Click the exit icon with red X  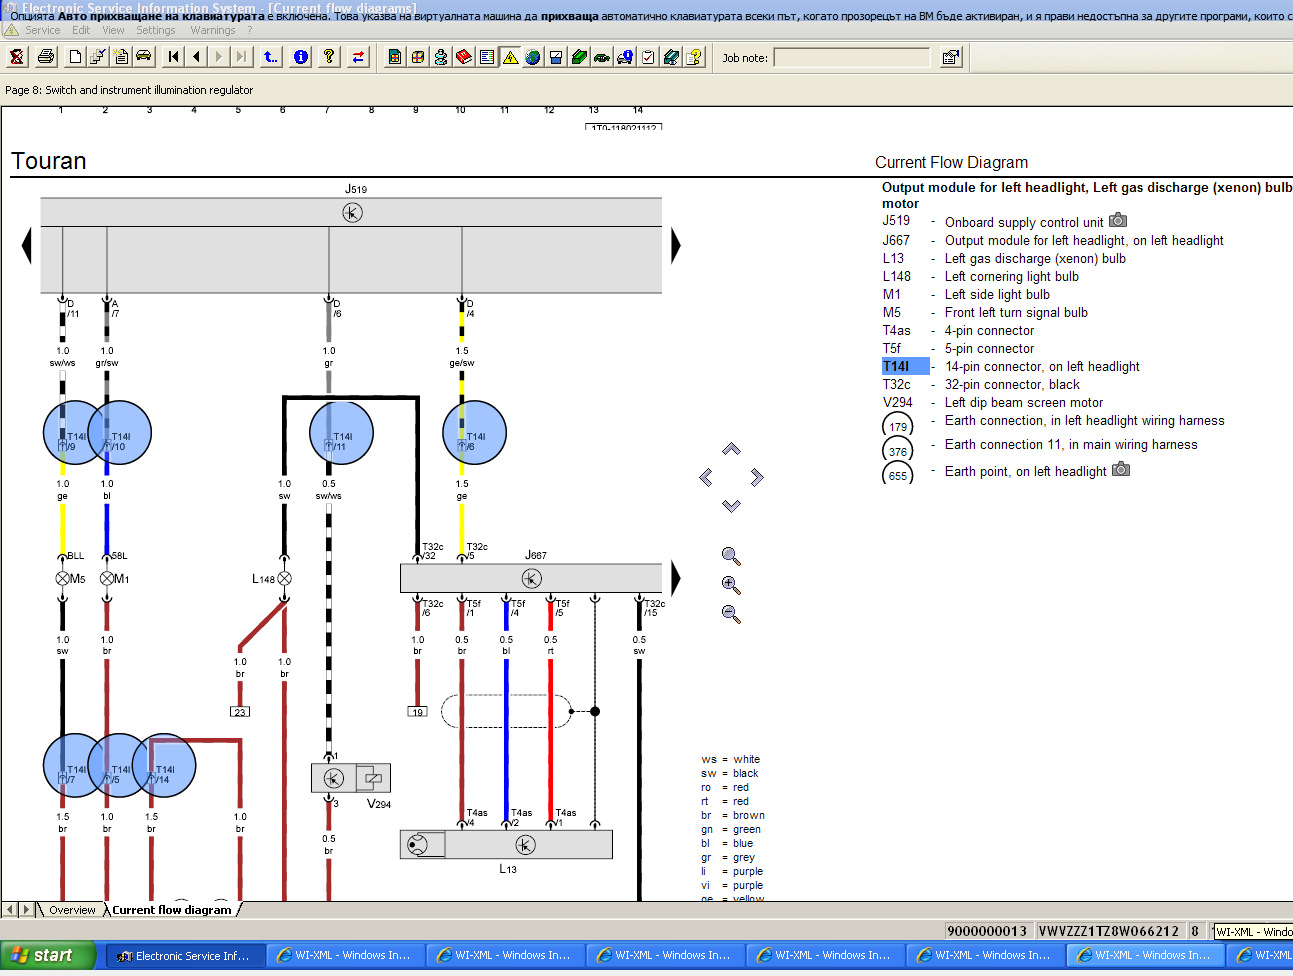[17, 57]
